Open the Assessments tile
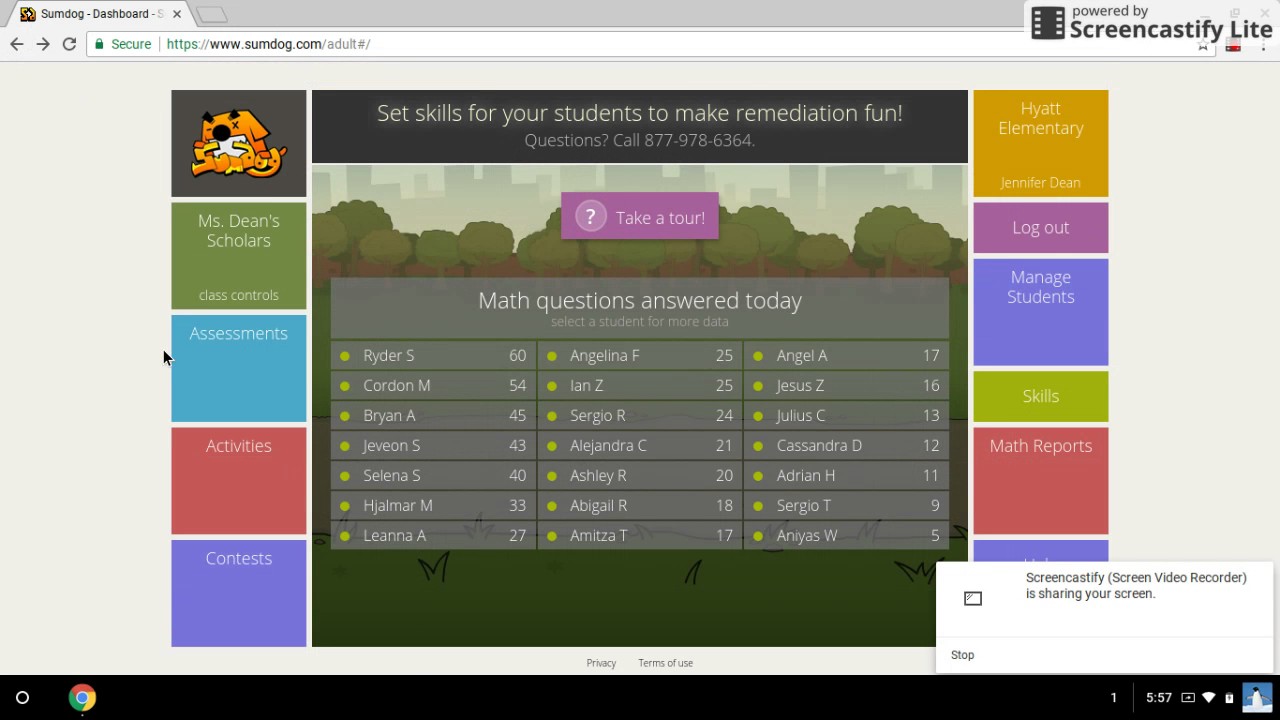 tap(238, 368)
